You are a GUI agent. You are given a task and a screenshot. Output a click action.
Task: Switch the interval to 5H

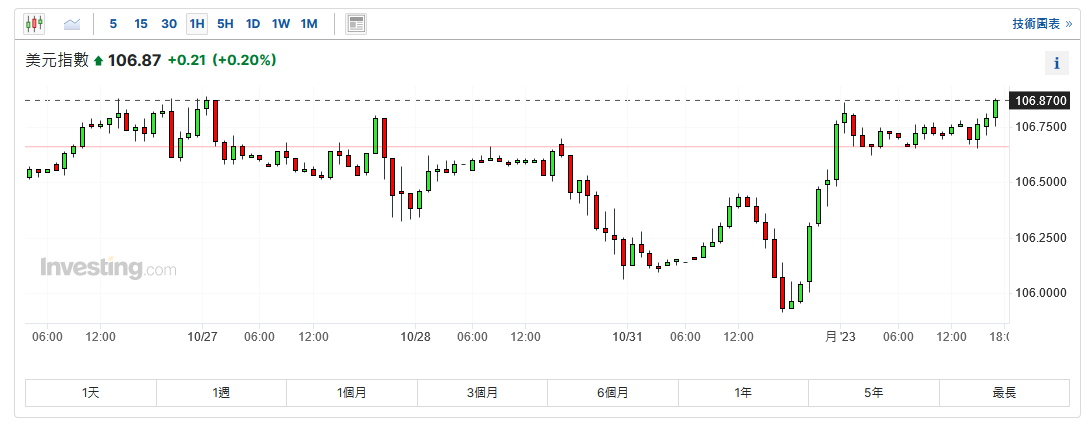click(x=225, y=23)
